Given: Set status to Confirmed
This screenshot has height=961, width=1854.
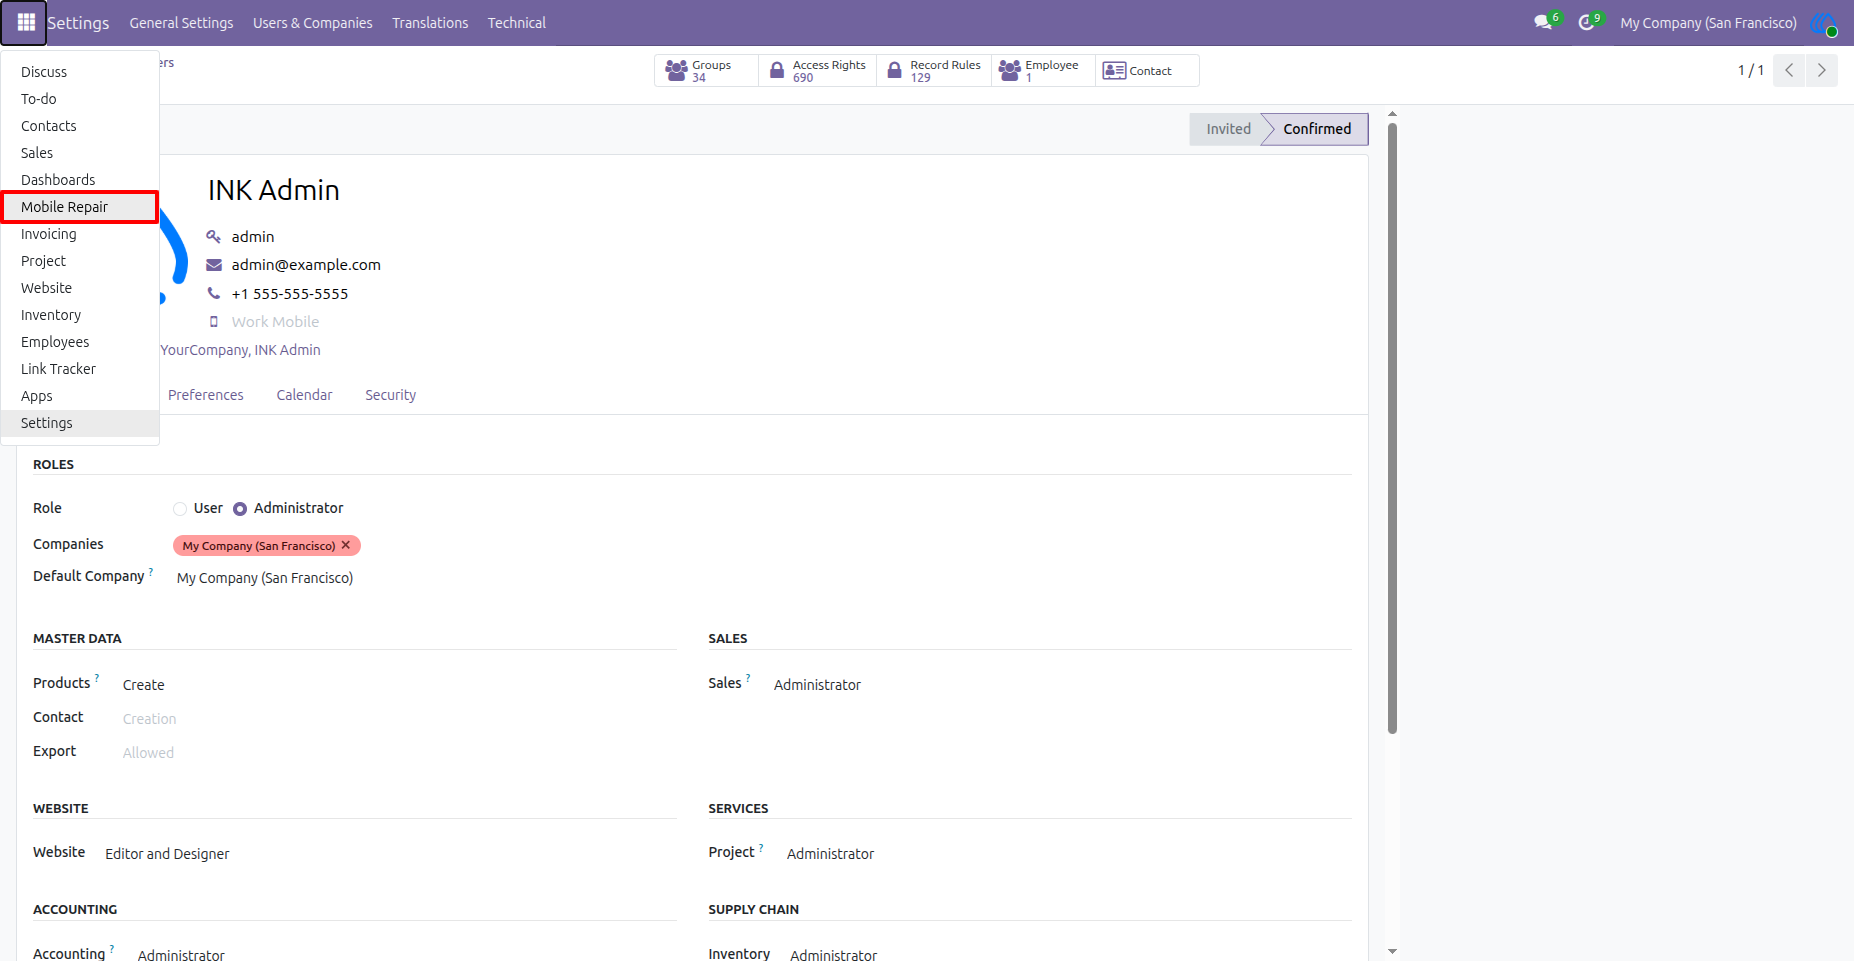Looking at the screenshot, I should pyautogui.click(x=1316, y=129).
